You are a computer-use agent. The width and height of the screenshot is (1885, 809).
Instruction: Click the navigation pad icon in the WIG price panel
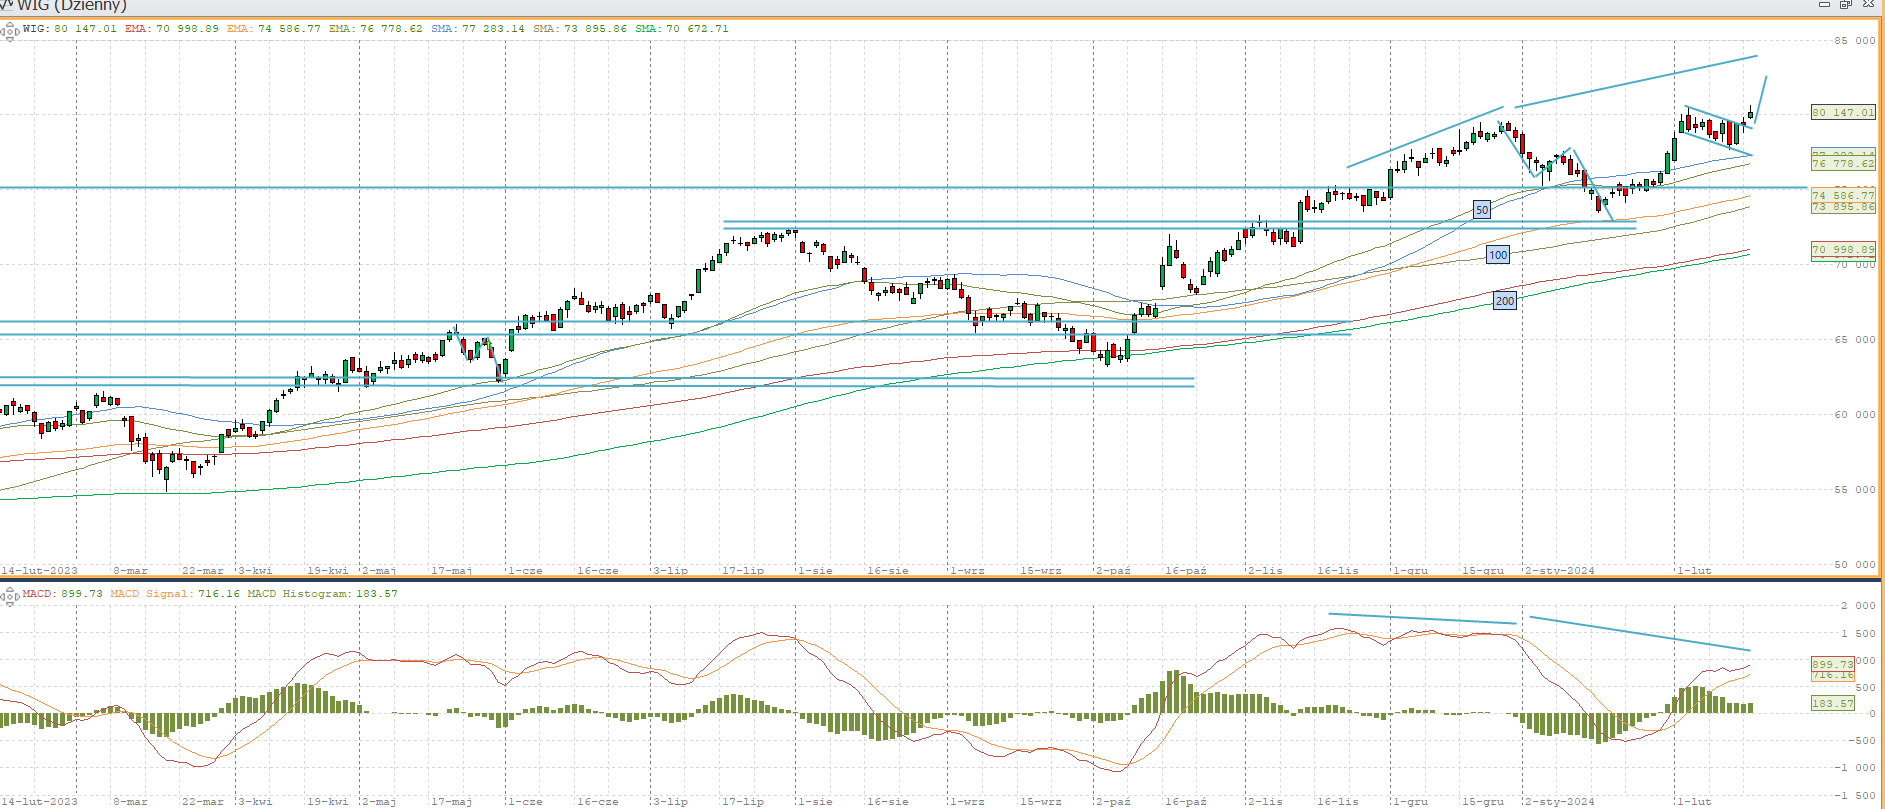pos(10,32)
